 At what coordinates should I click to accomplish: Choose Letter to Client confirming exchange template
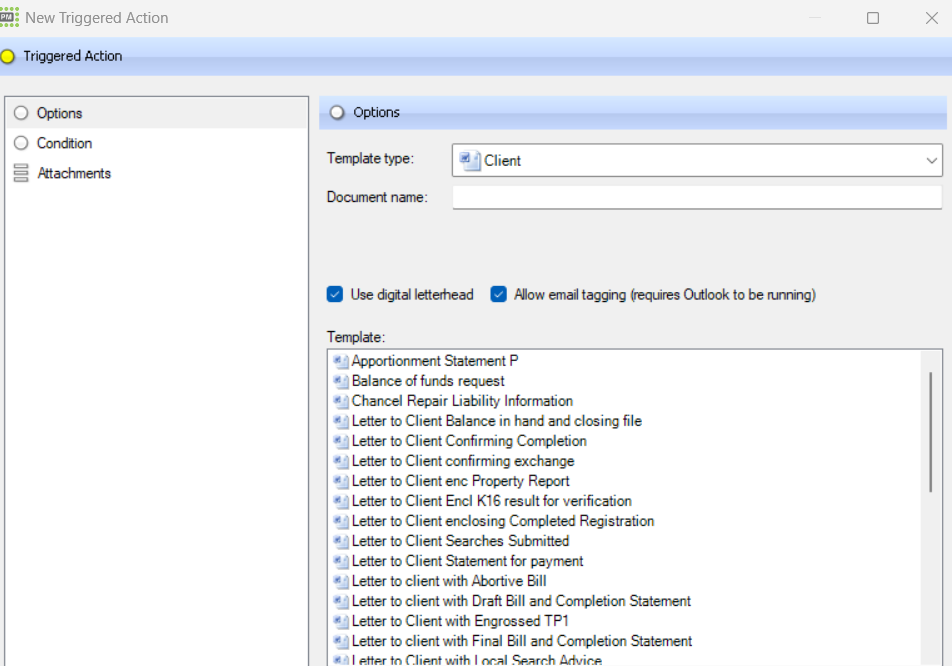[x=462, y=461]
